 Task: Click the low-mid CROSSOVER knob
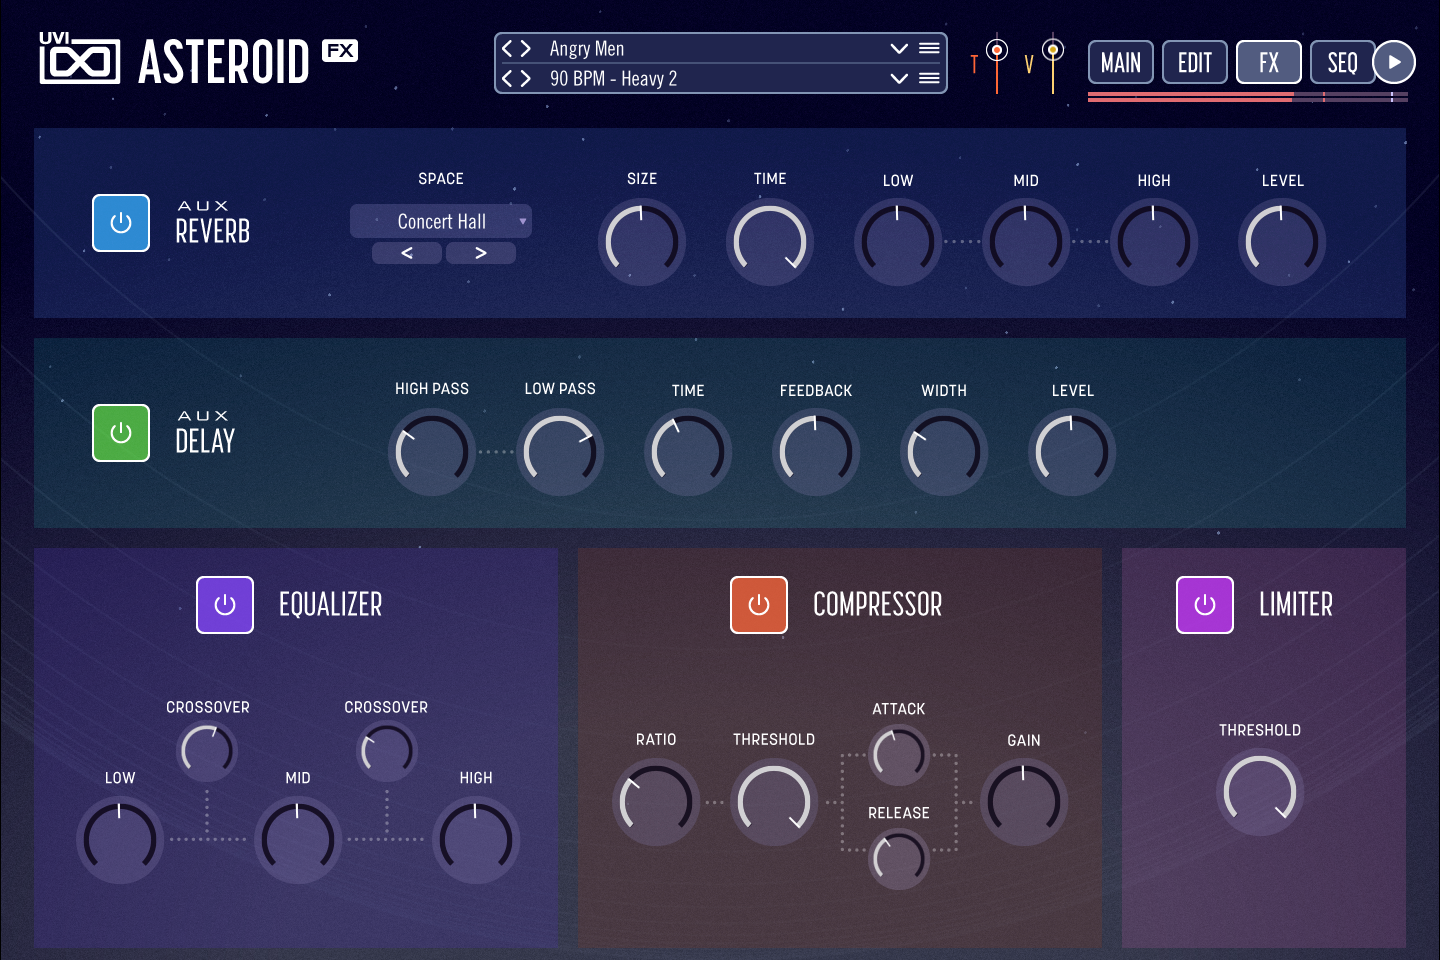(207, 751)
